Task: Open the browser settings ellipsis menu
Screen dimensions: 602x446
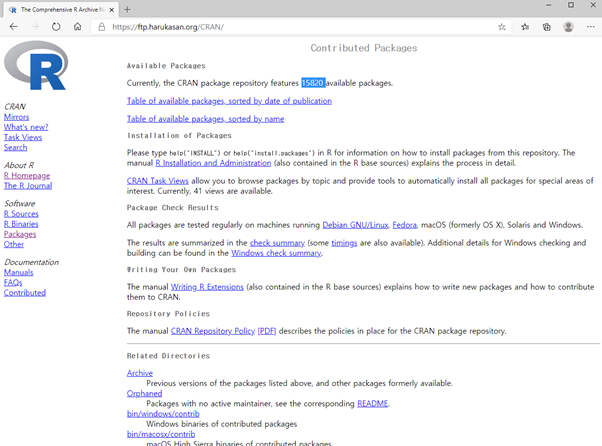Action: (590, 27)
